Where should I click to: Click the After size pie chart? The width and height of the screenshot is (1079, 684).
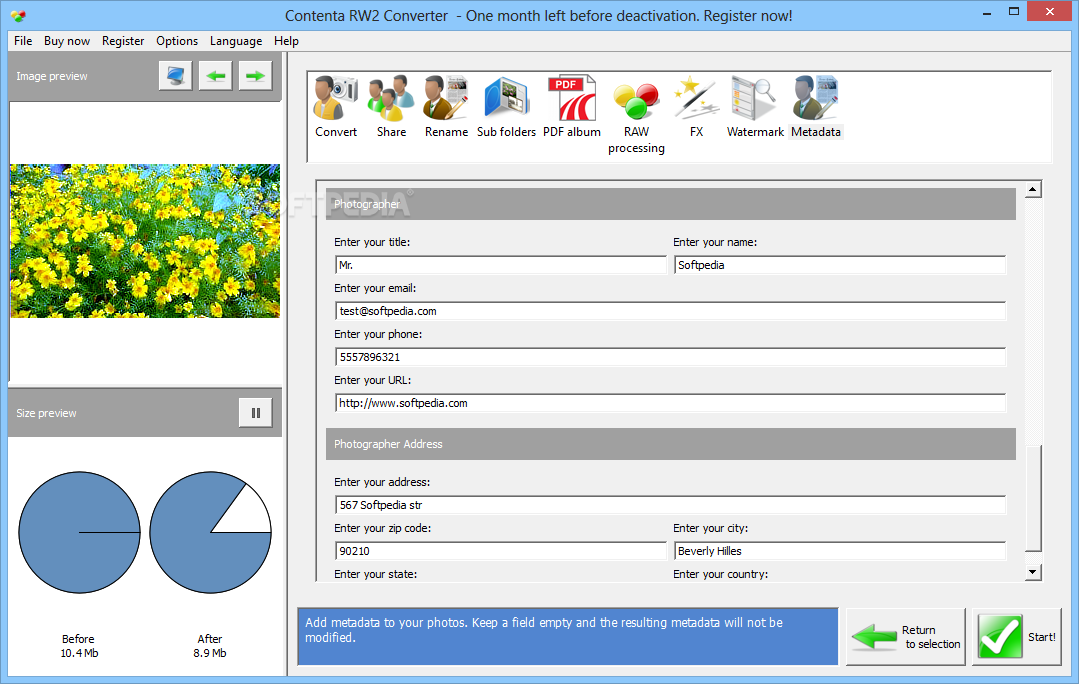click(210, 533)
